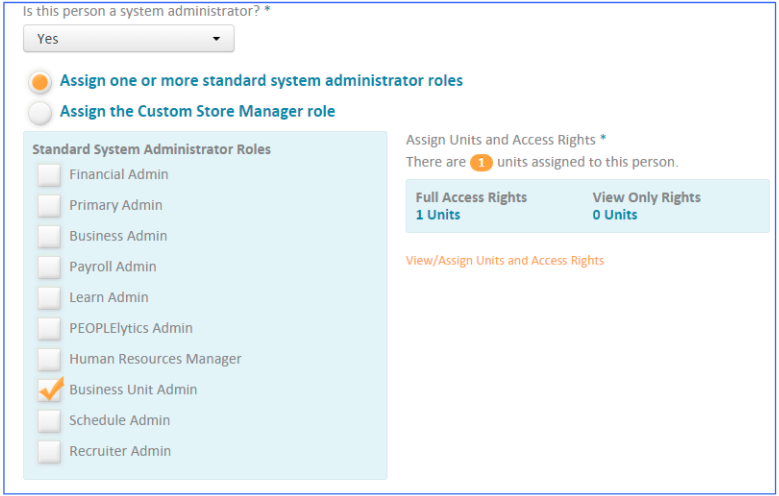Check the Human Resources Manager box
Screen dimensions: 779x496
click(x=49, y=359)
